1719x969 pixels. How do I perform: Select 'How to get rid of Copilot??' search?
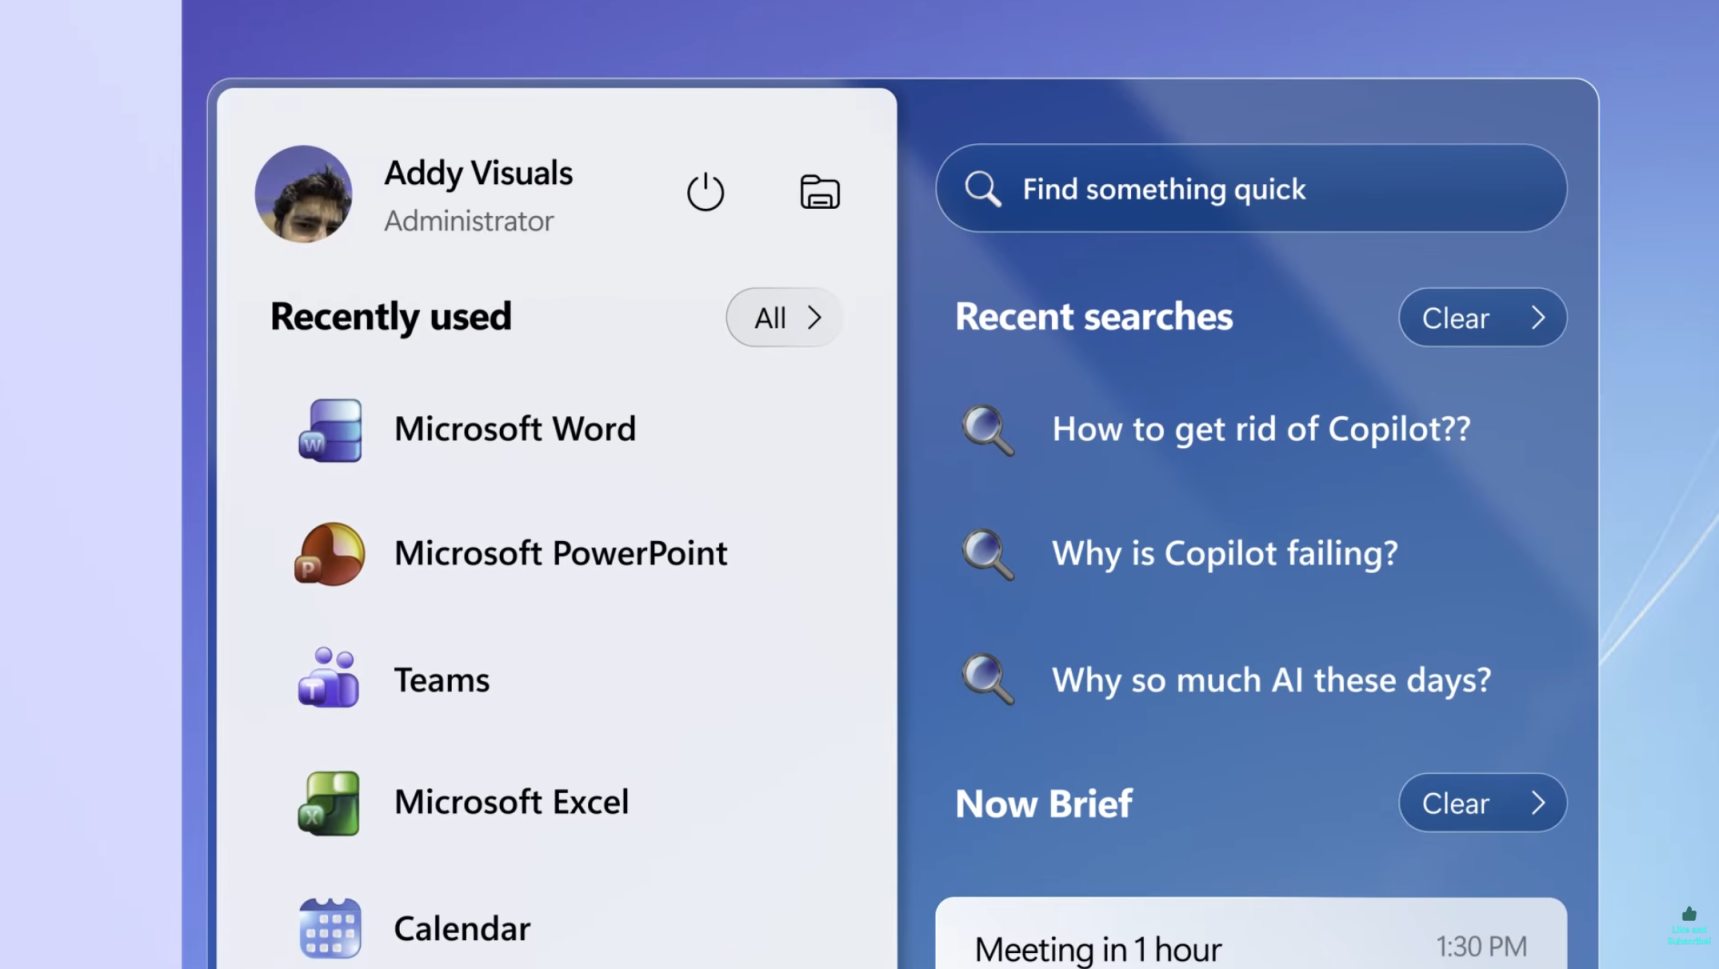tap(1260, 429)
